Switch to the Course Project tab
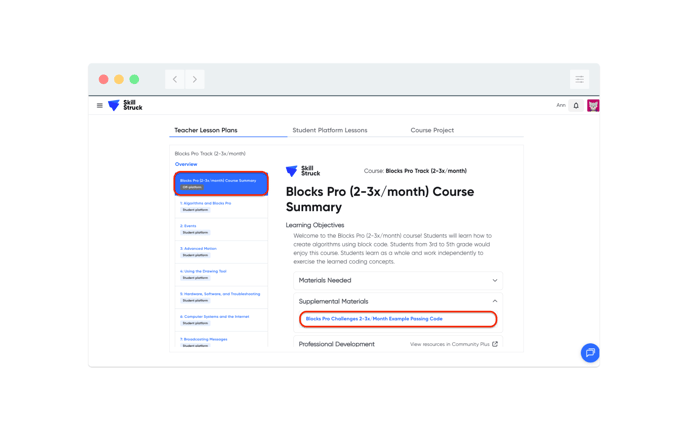688x430 pixels. tap(432, 130)
